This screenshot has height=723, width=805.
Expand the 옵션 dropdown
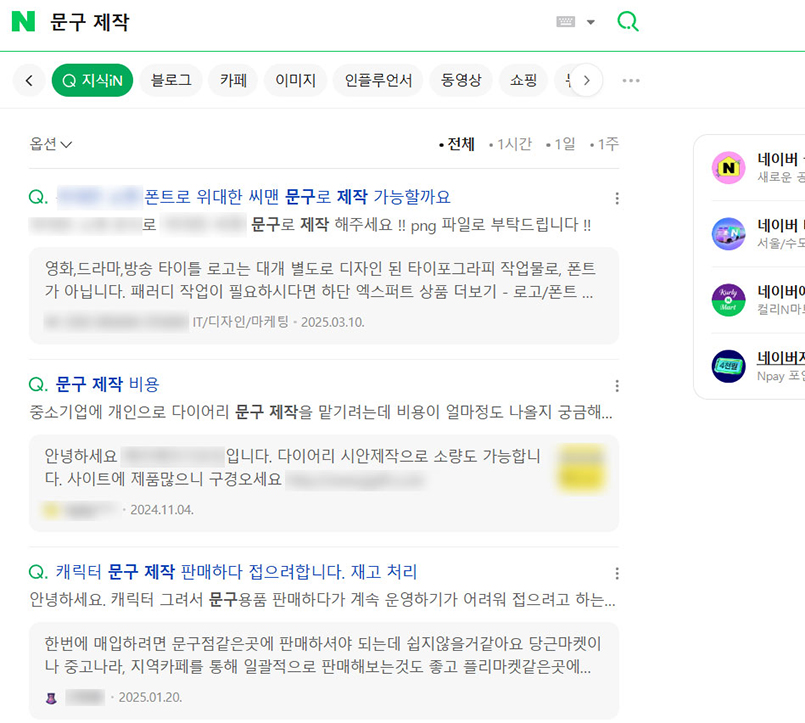(51, 144)
